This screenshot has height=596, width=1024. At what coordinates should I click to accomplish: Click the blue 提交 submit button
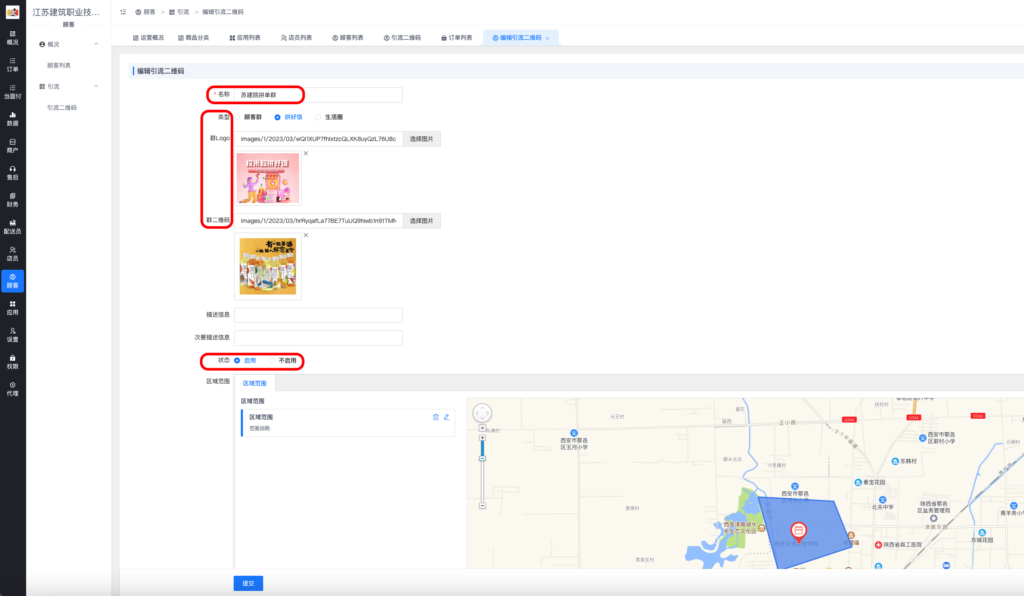[x=248, y=583]
